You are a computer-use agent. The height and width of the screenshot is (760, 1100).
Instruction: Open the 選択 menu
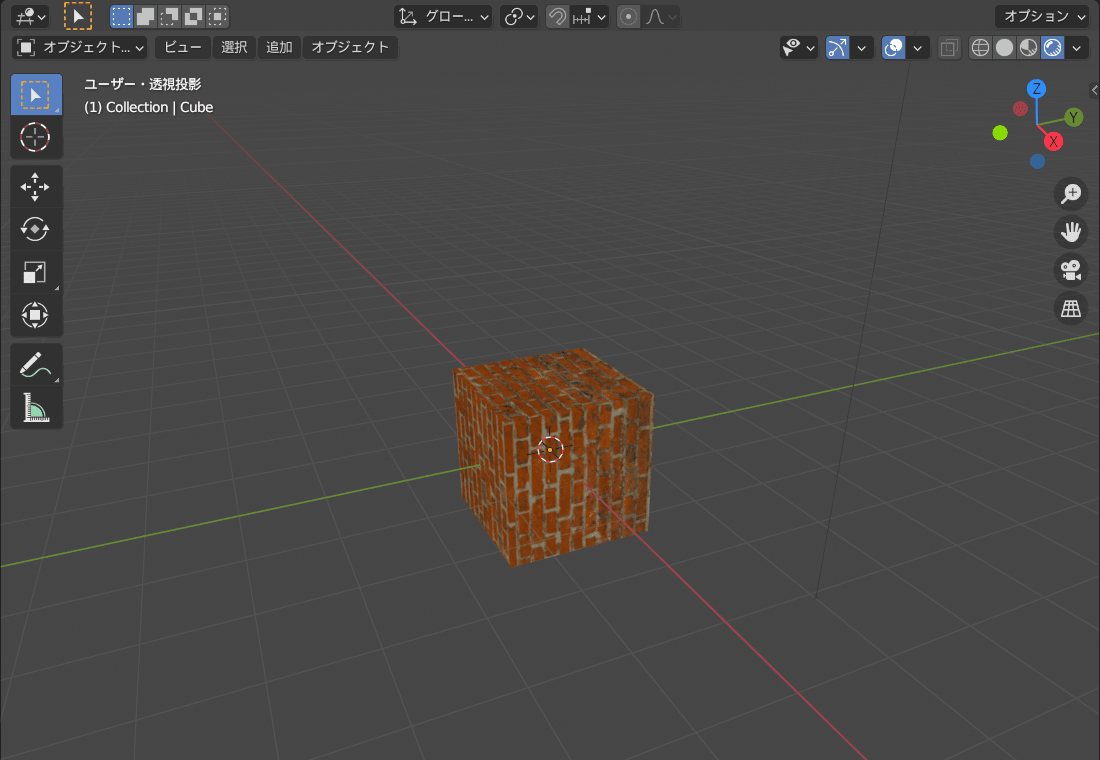coord(234,48)
